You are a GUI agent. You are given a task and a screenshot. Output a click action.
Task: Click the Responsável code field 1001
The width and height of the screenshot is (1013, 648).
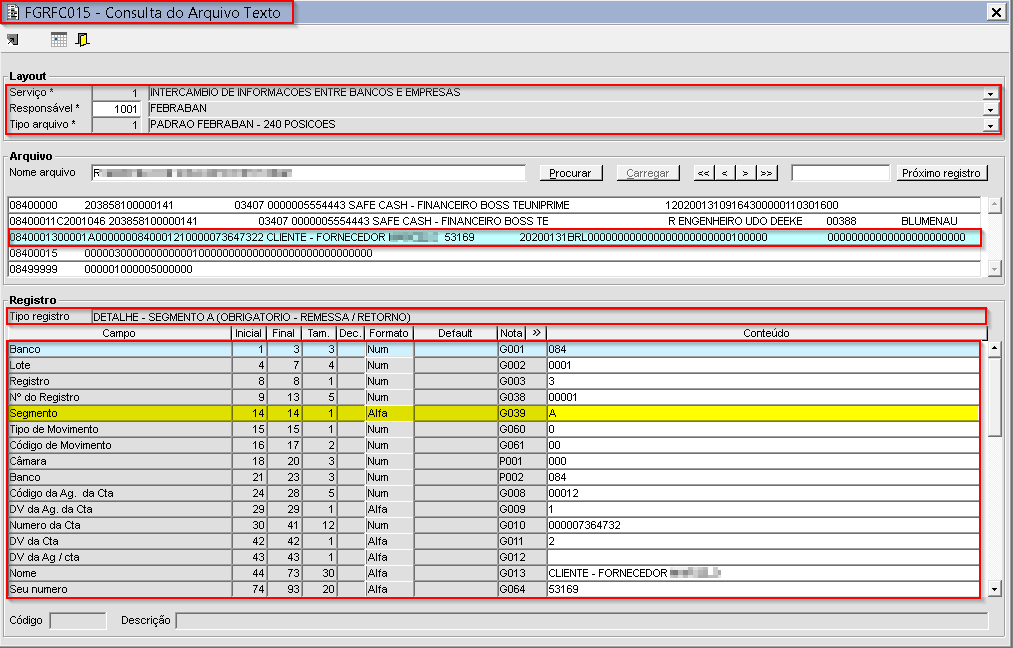point(118,109)
